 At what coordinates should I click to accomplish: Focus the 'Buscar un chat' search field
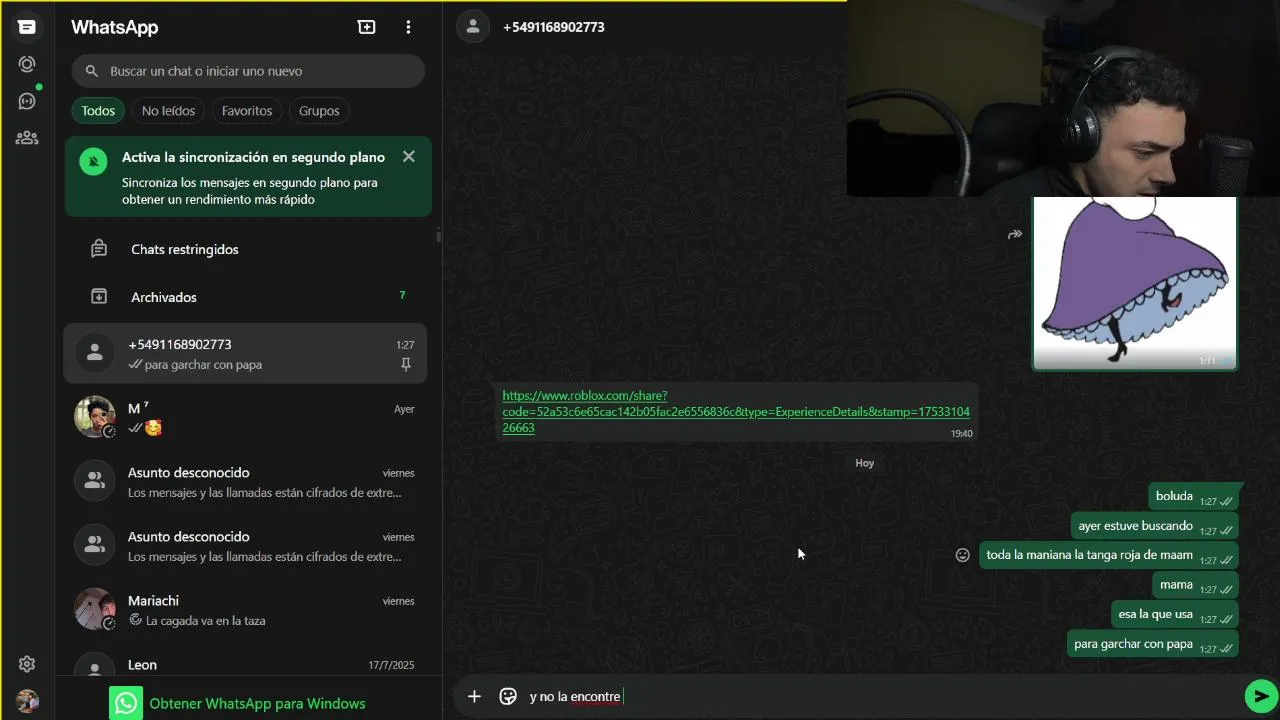[248, 71]
